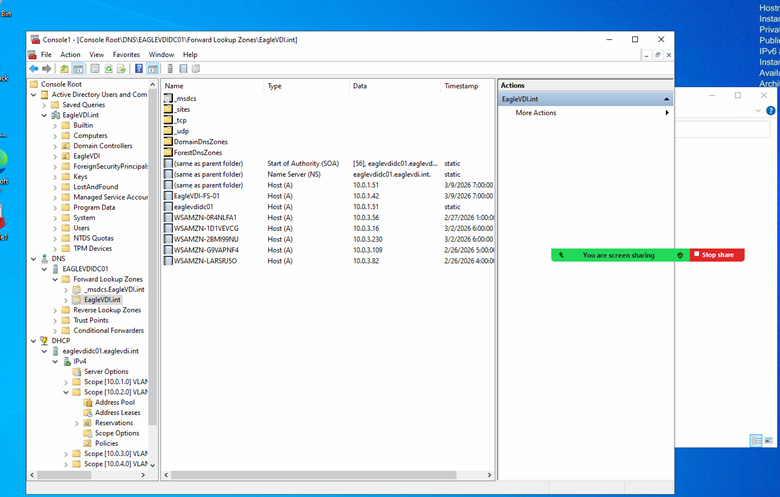Collapse the DNS root node
This screenshot has width=780, height=497.
[33, 259]
